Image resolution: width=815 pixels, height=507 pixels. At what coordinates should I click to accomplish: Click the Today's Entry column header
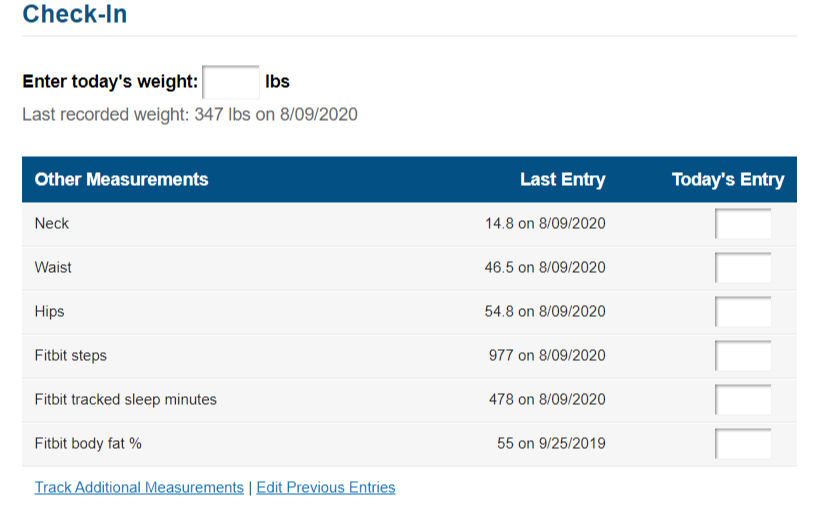[x=728, y=179]
